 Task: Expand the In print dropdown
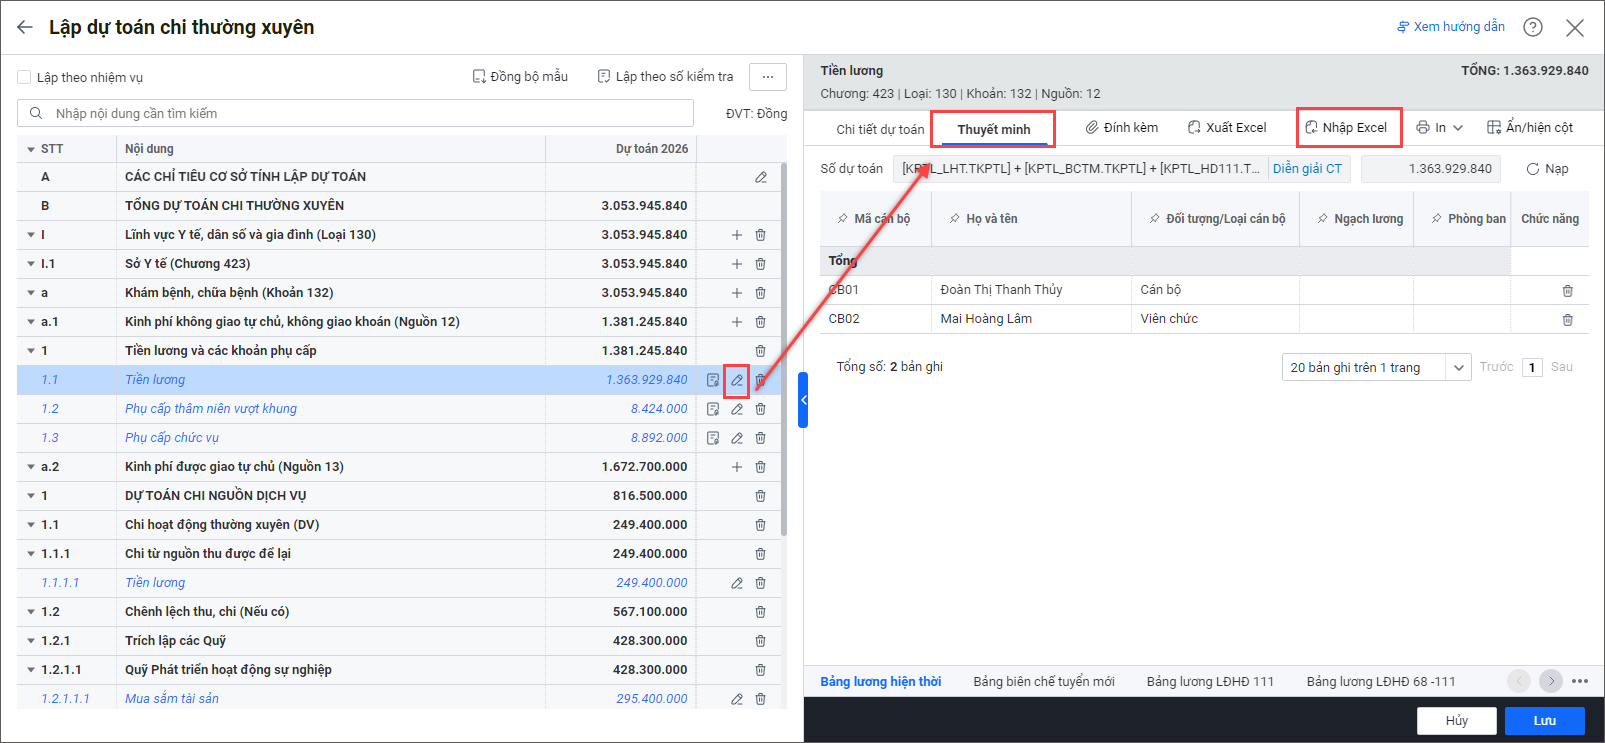pos(1439,128)
